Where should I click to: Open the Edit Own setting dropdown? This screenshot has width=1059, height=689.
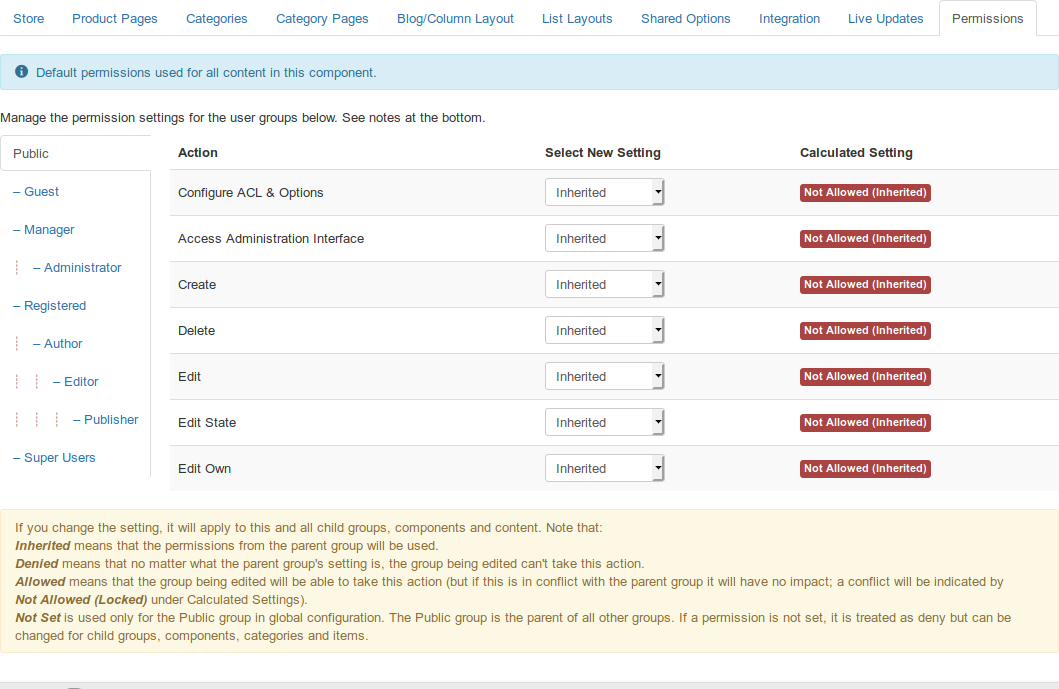(x=604, y=468)
